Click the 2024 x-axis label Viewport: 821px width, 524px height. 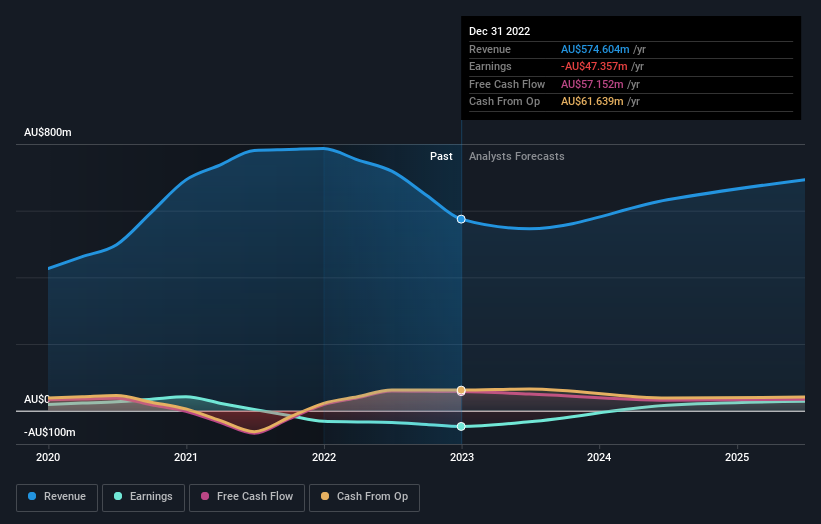599,458
